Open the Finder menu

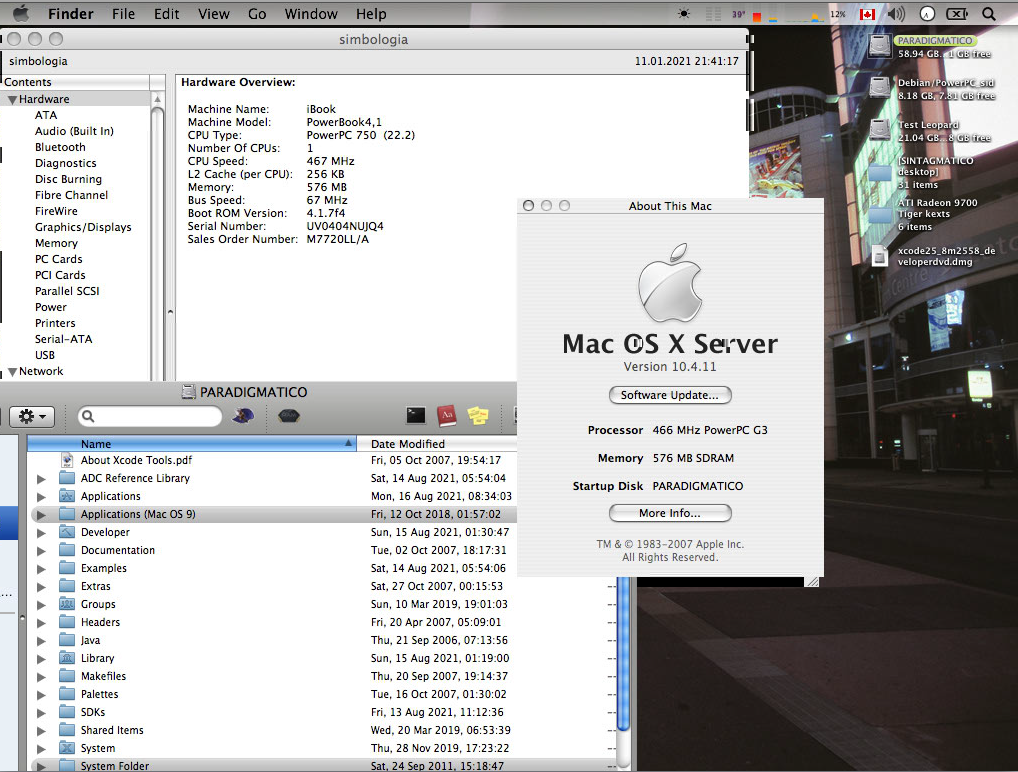coord(71,14)
